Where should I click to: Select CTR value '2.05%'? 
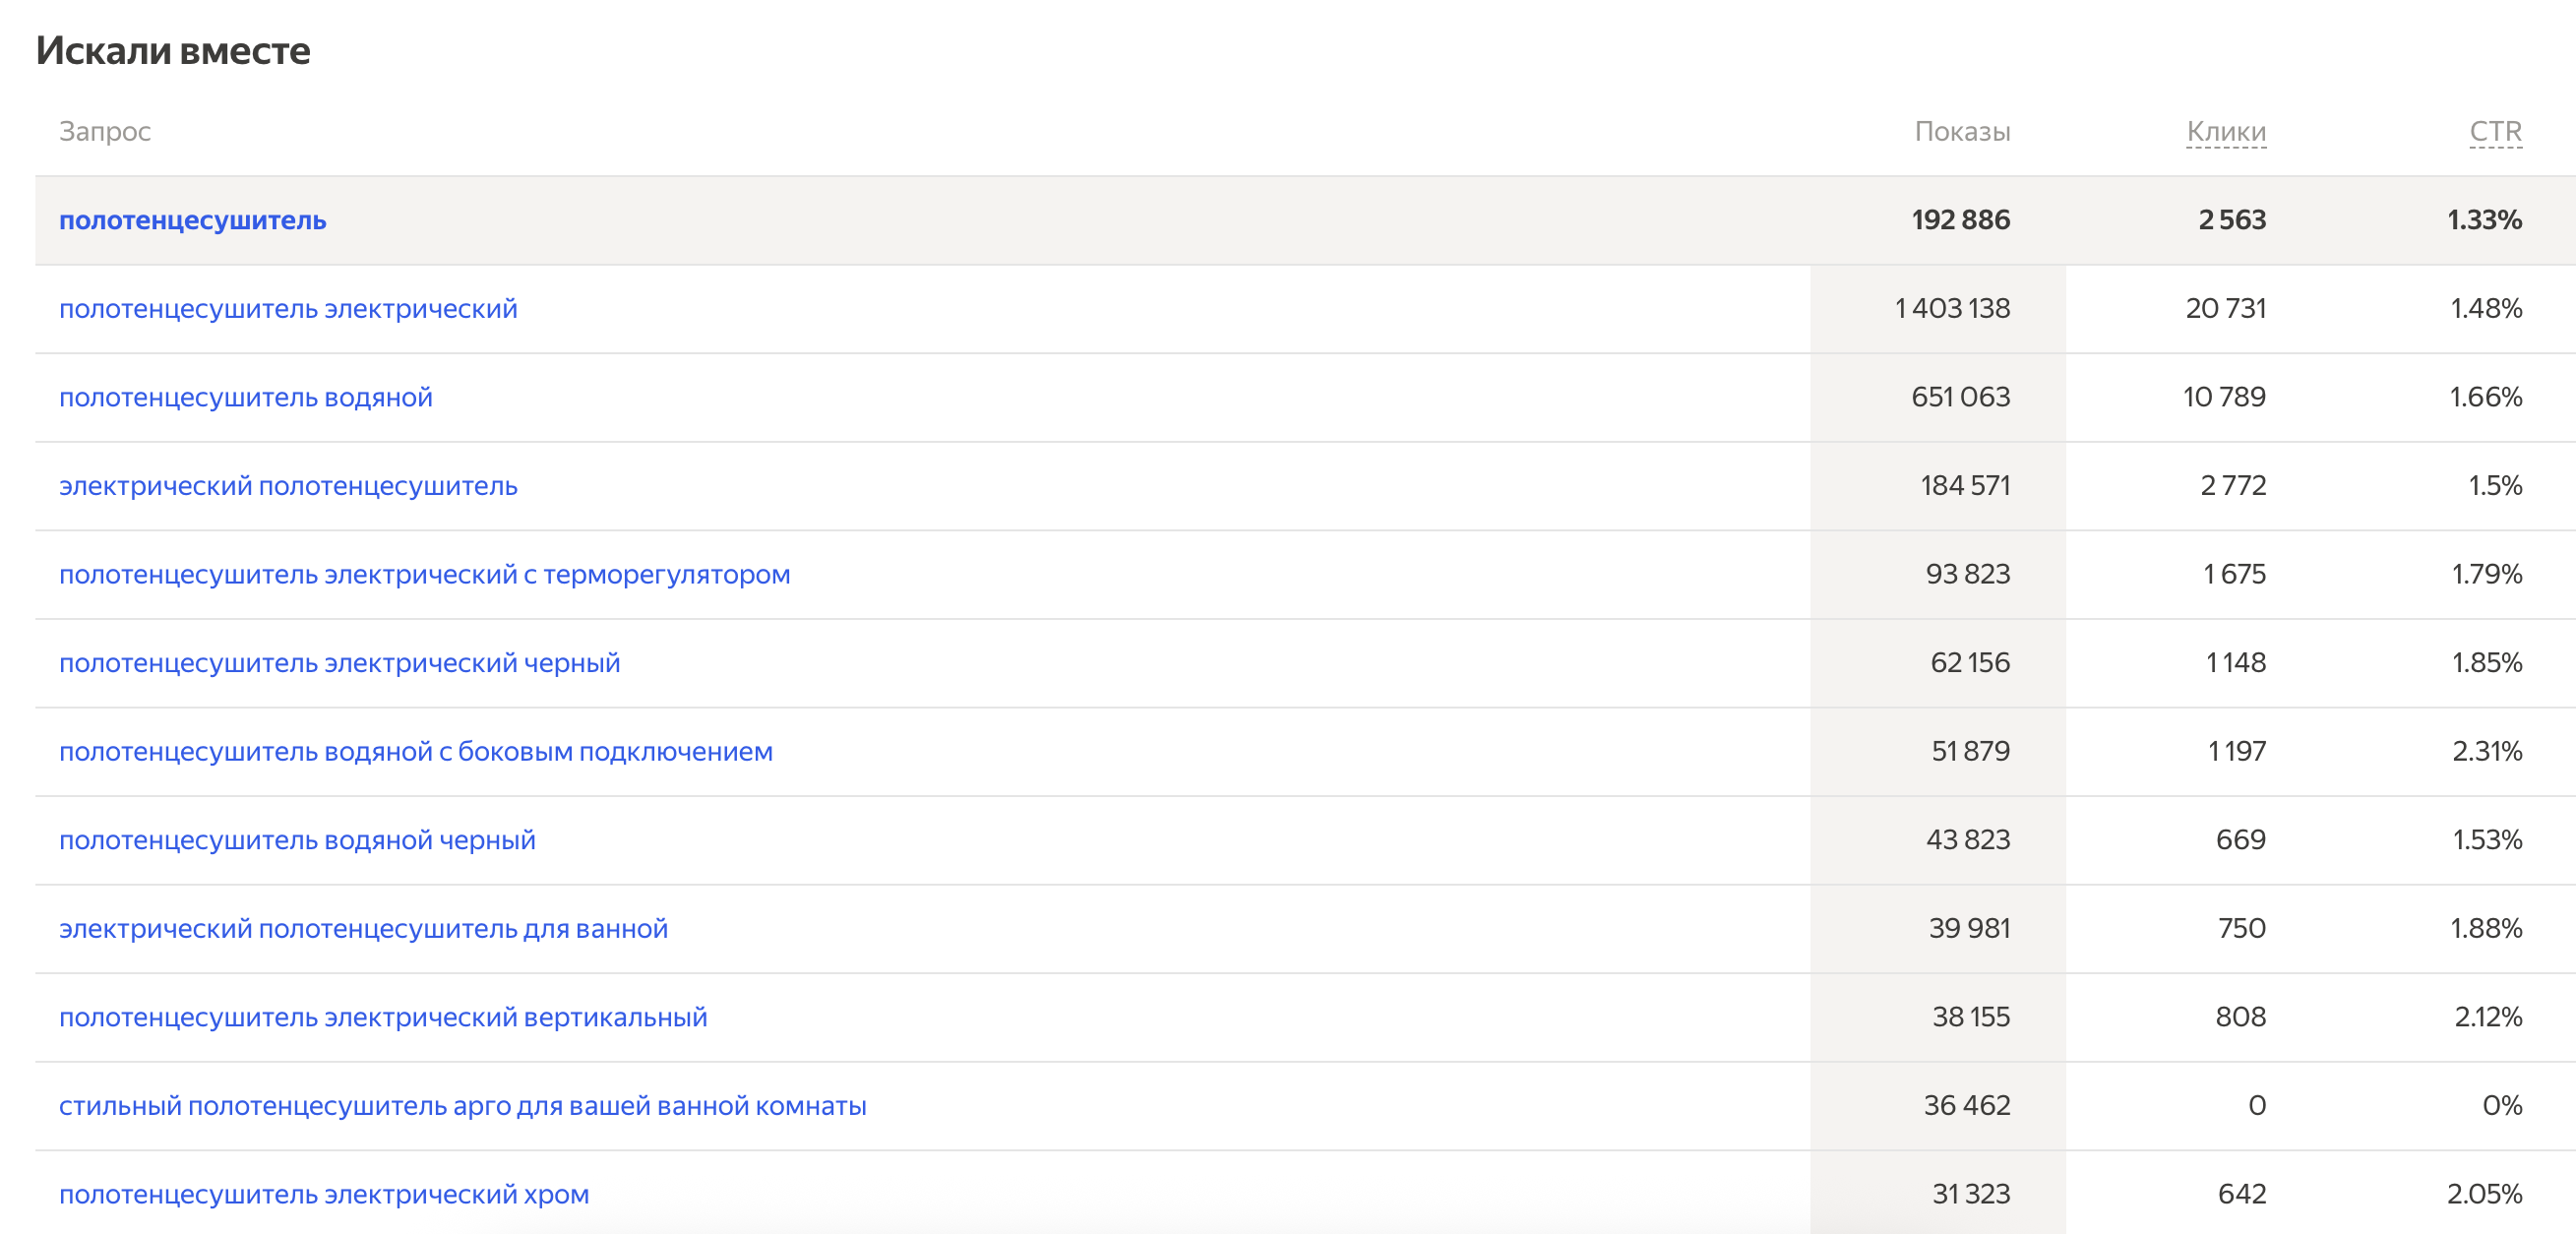tap(2484, 1195)
